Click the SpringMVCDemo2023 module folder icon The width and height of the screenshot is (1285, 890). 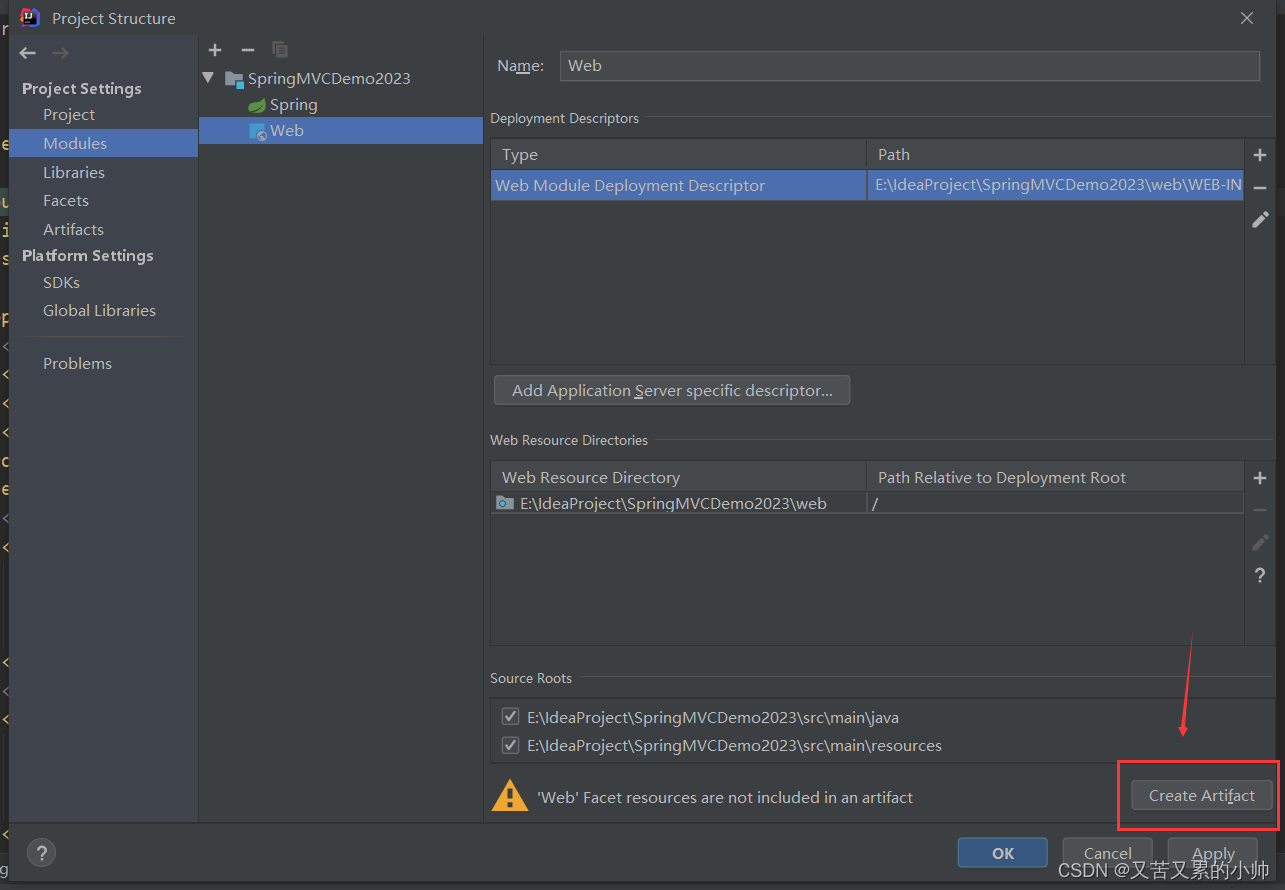point(234,79)
